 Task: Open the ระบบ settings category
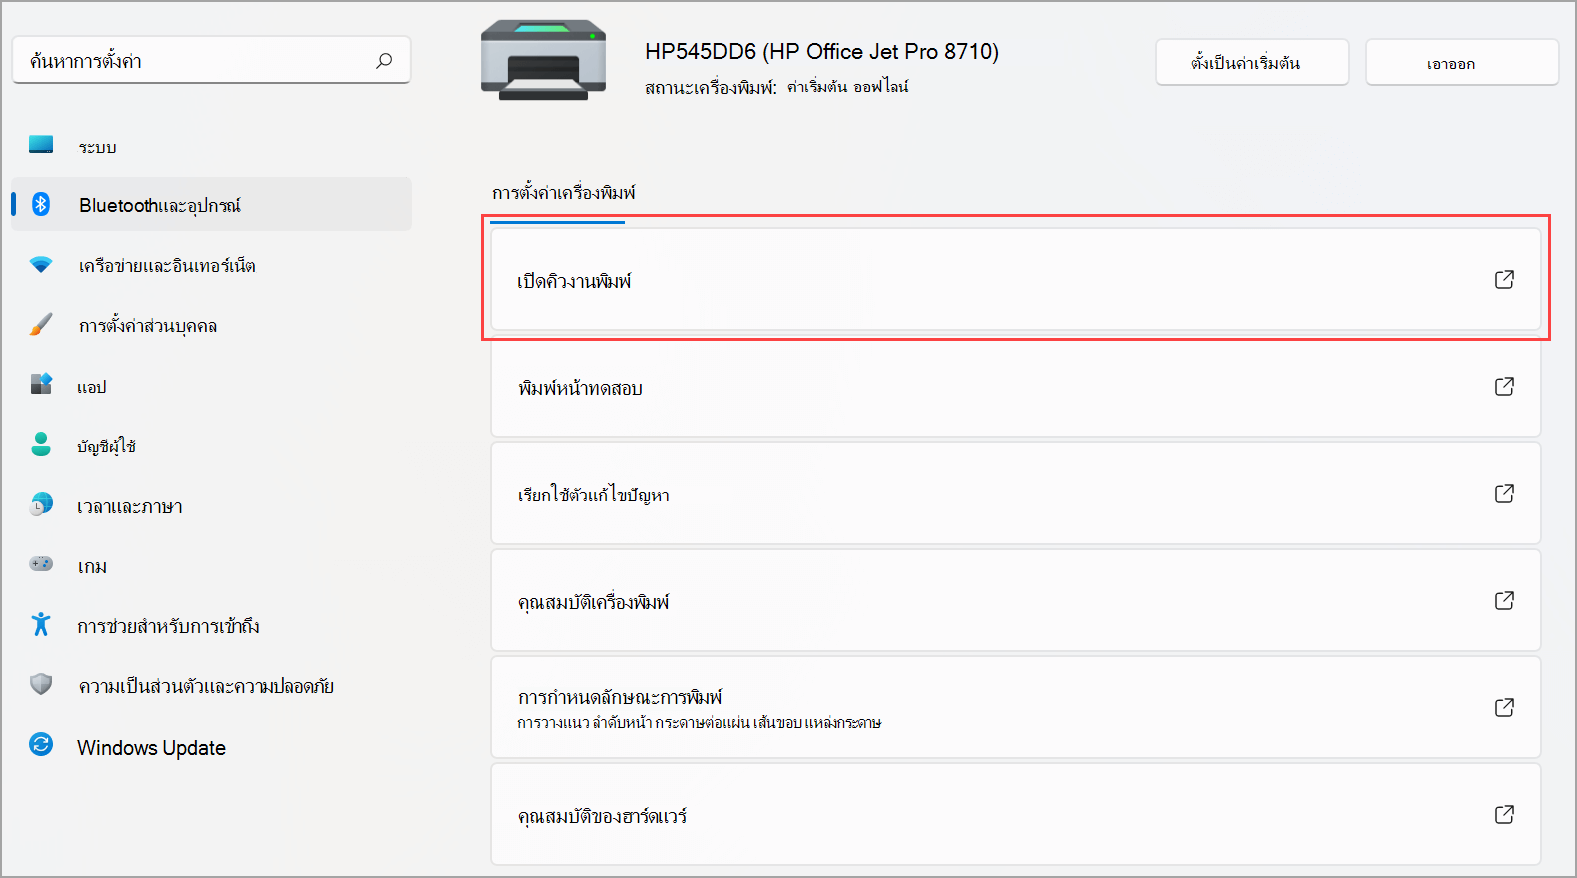pos(211,146)
